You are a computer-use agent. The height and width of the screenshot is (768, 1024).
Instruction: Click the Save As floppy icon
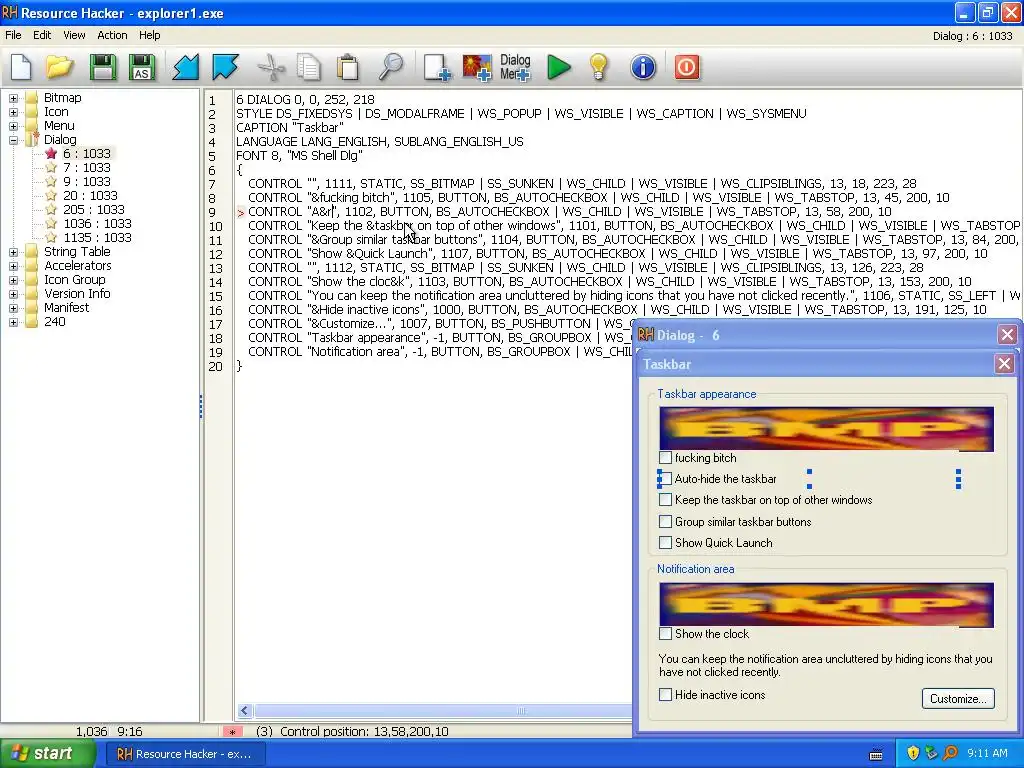tap(142, 67)
